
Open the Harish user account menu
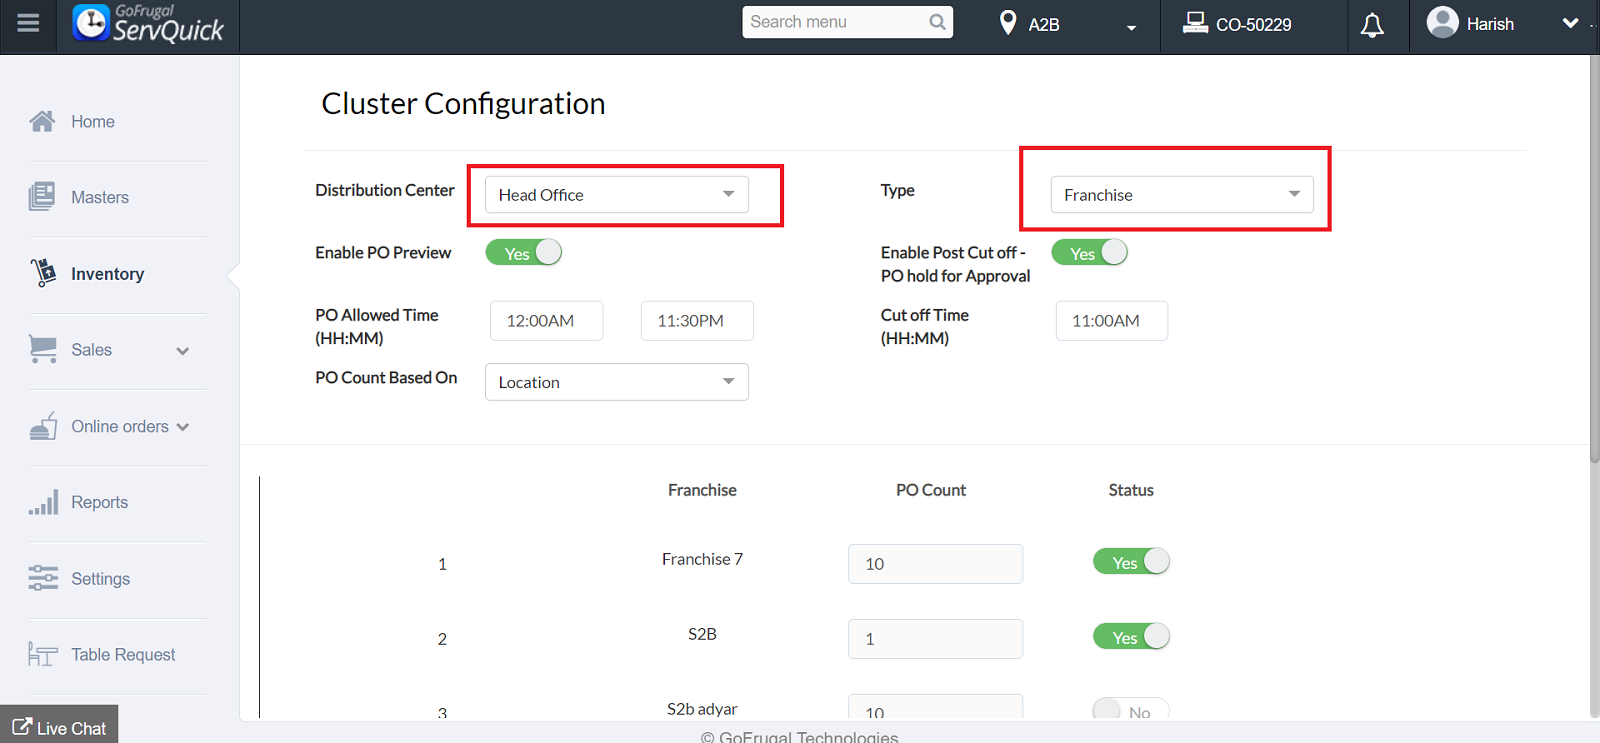pos(1500,24)
